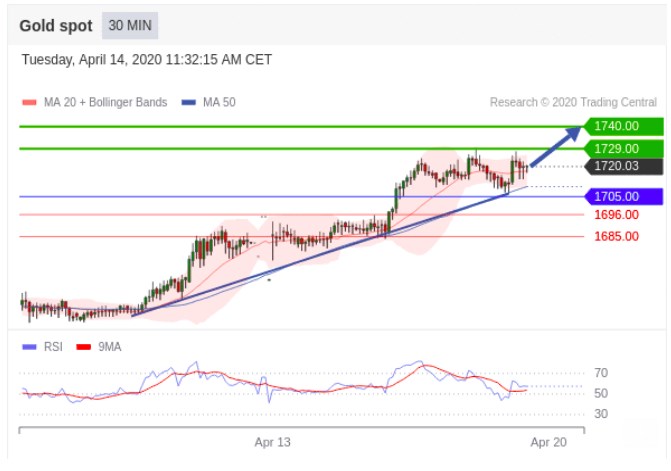This screenshot has width=671, height=471.
Task: Click the 1685.00 red support label
Action: [616, 236]
